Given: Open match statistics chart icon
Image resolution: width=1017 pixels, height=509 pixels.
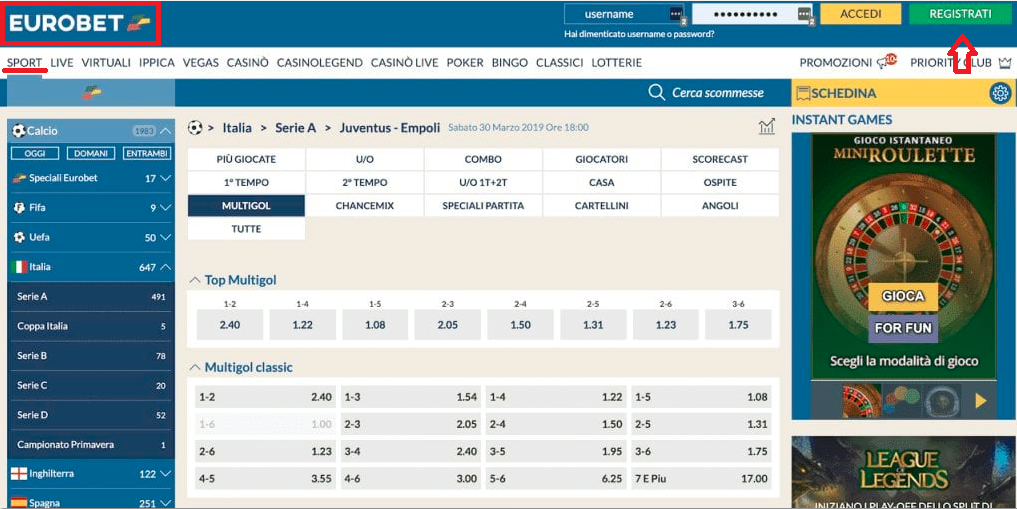Looking at the screenshot, I should 767,127.
